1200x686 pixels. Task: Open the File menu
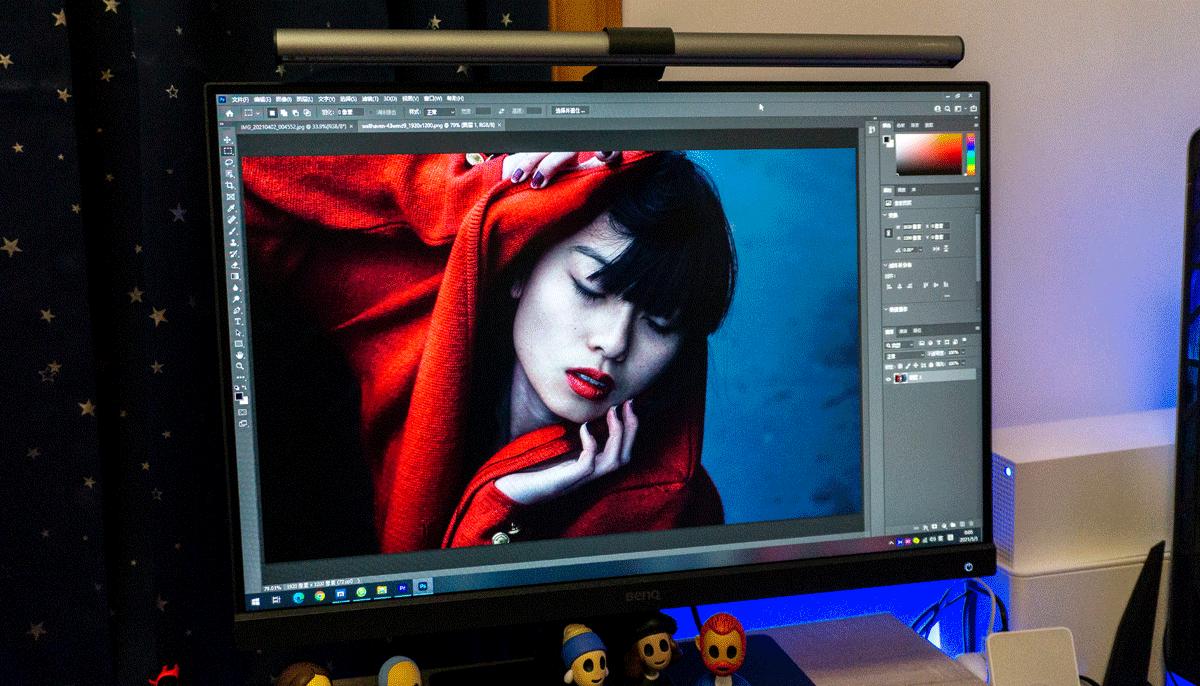[239, 100]
